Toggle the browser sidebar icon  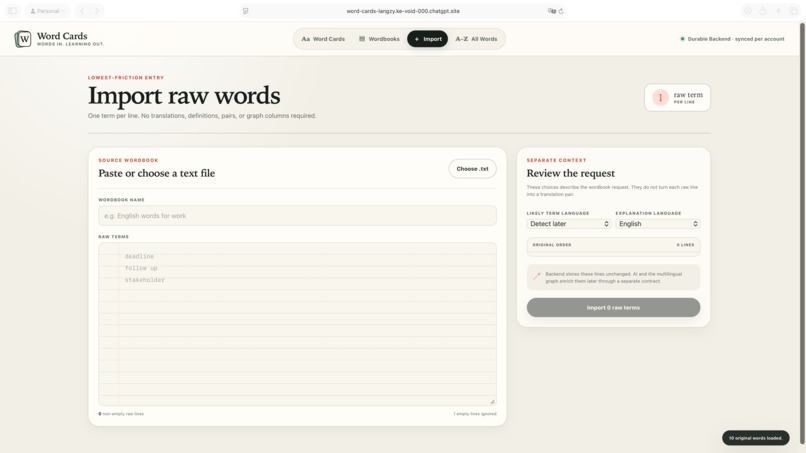(12, 11)
